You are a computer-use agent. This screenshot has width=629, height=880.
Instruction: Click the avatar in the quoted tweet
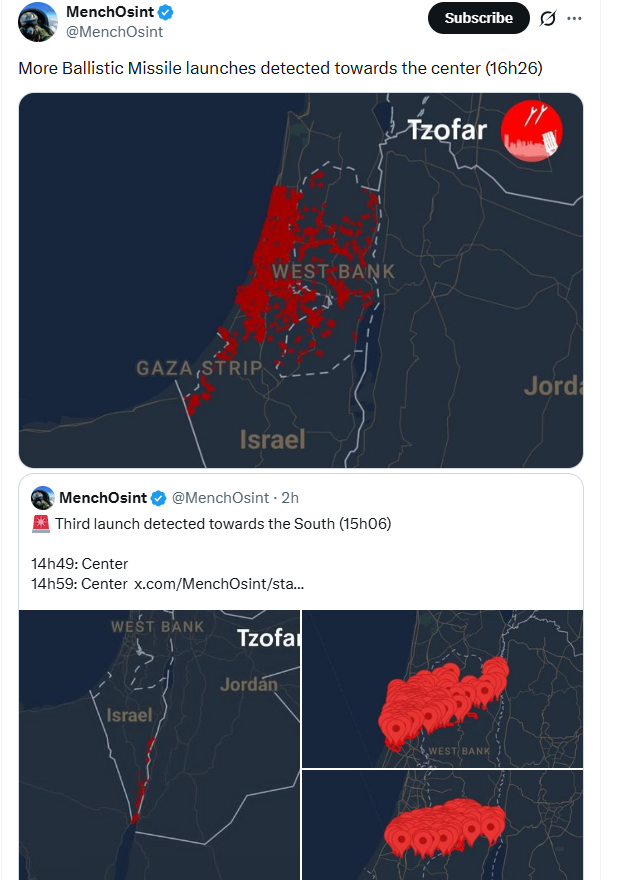42,497
